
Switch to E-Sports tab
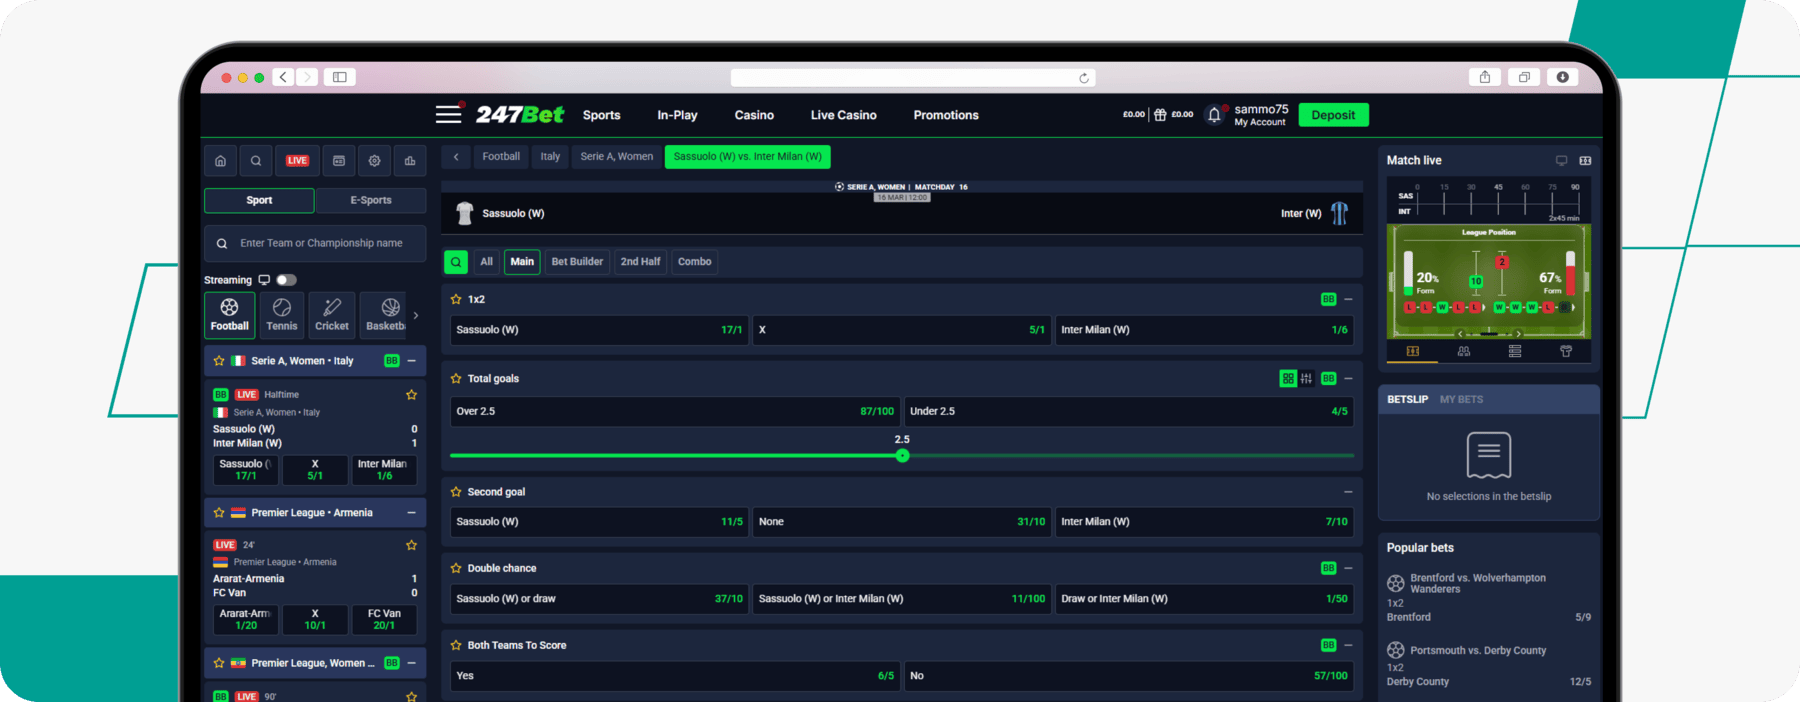click(x=371, y=201)
